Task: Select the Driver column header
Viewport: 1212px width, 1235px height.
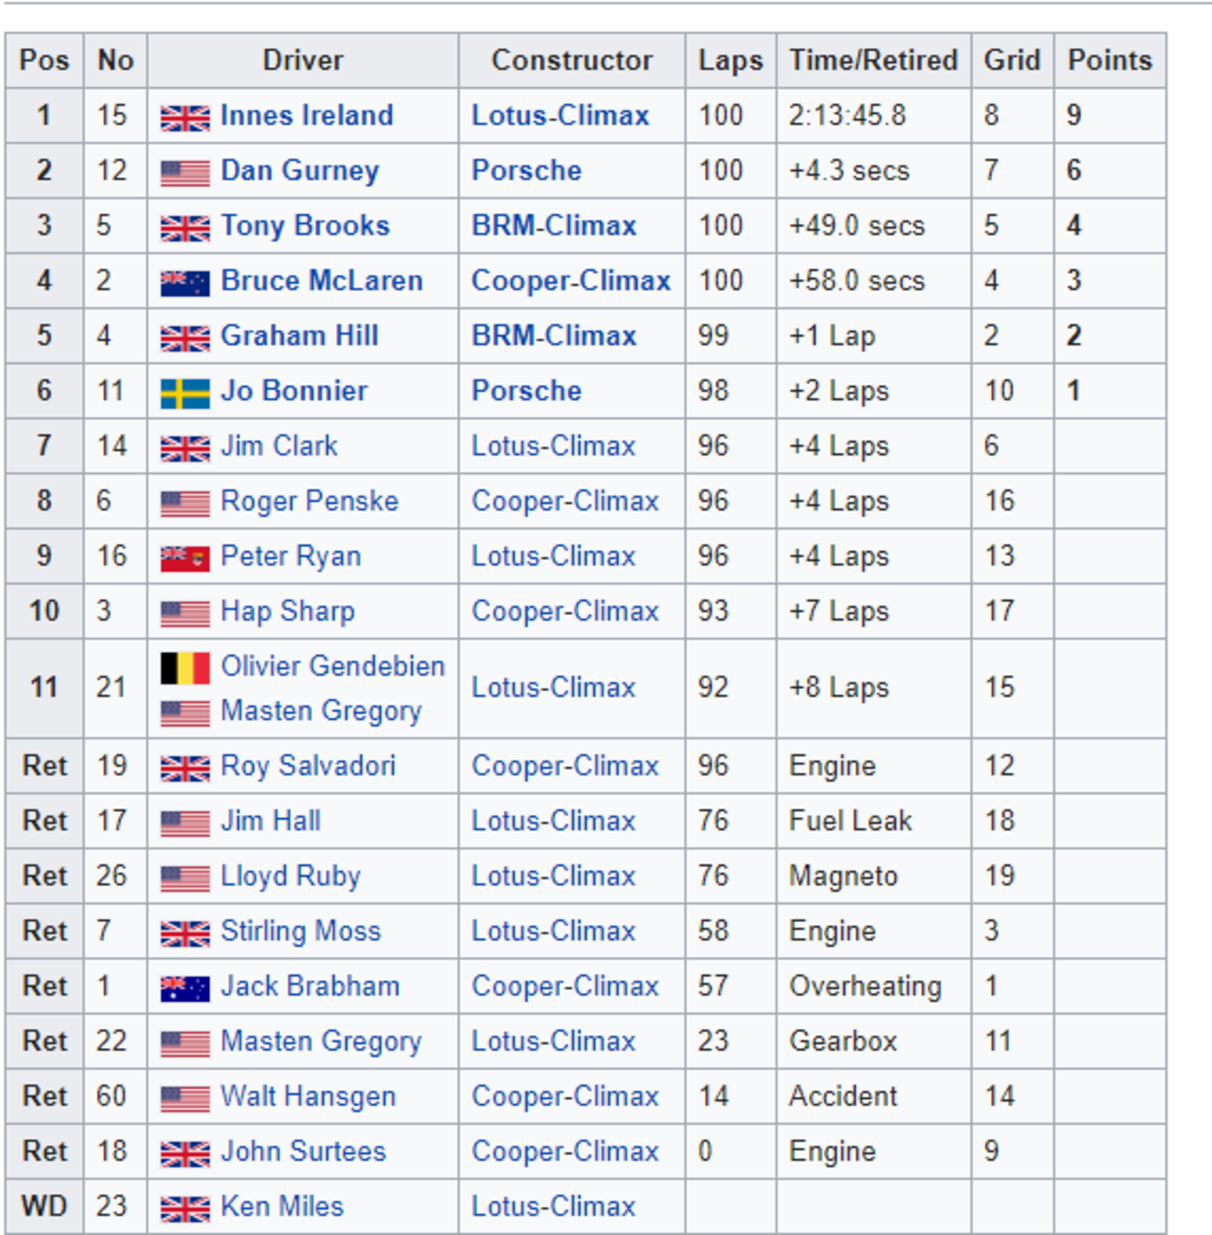Action: [303, 60]
